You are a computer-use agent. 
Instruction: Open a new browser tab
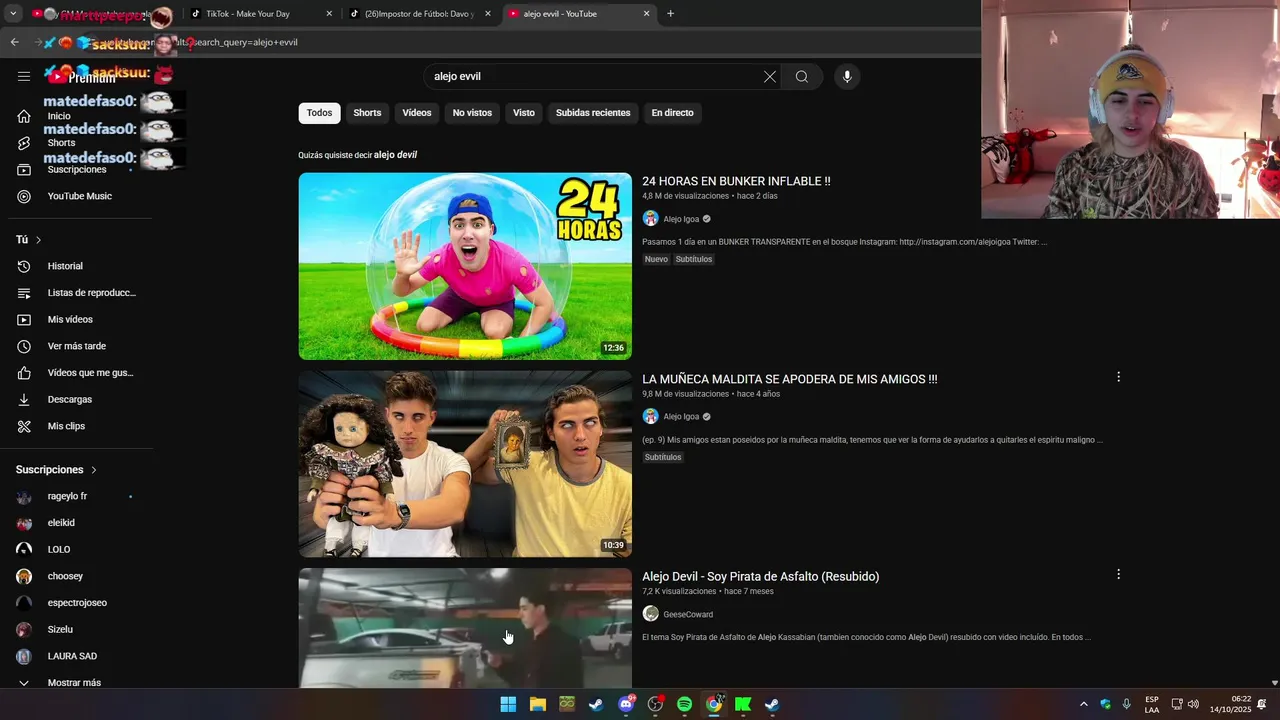[670, 14]
